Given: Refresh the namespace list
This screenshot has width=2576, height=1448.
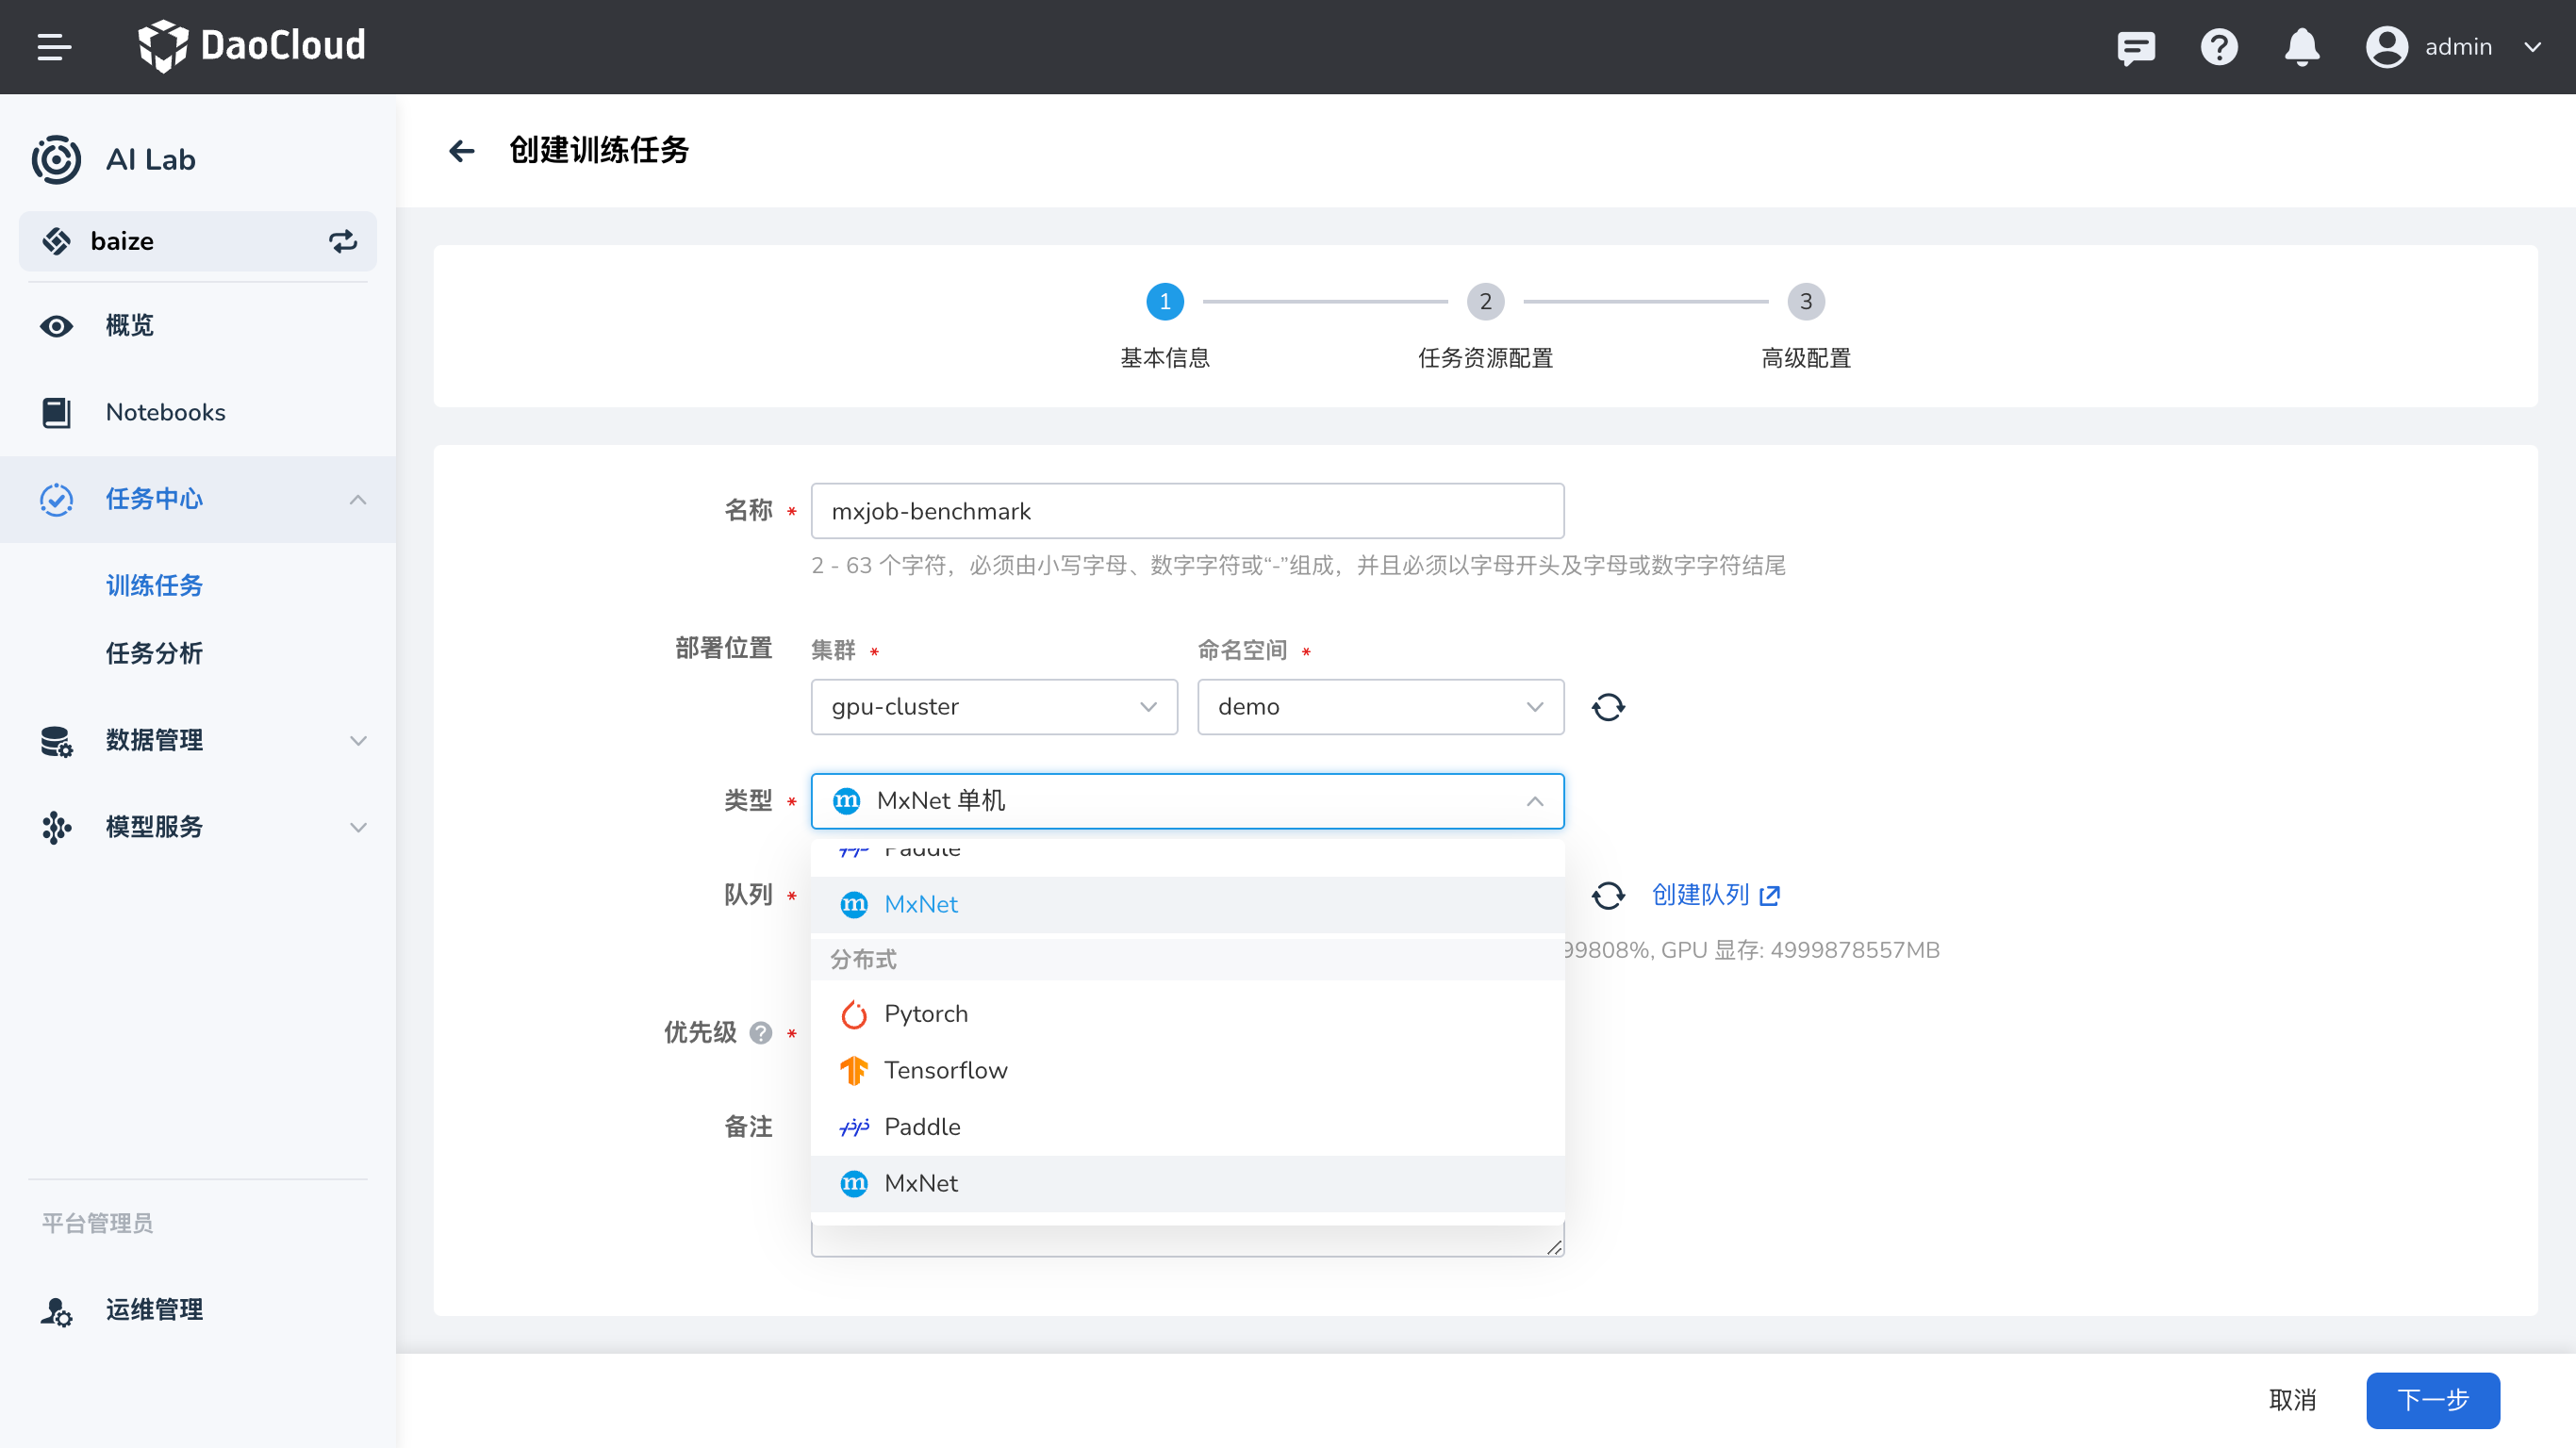Looking at the screenshot, I should (x=1608, y=707).
